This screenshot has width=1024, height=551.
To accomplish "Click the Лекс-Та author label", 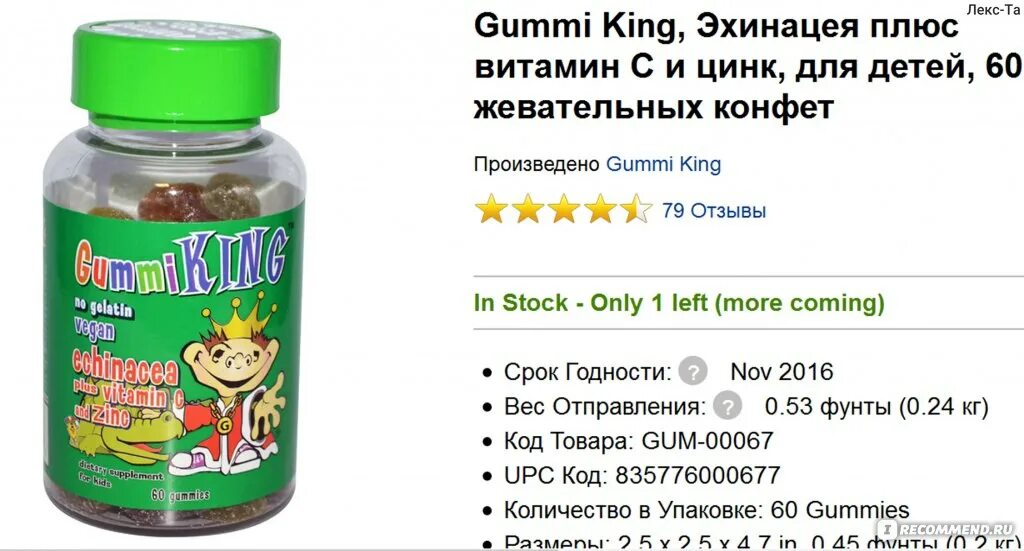I will (x=993, y=10).
